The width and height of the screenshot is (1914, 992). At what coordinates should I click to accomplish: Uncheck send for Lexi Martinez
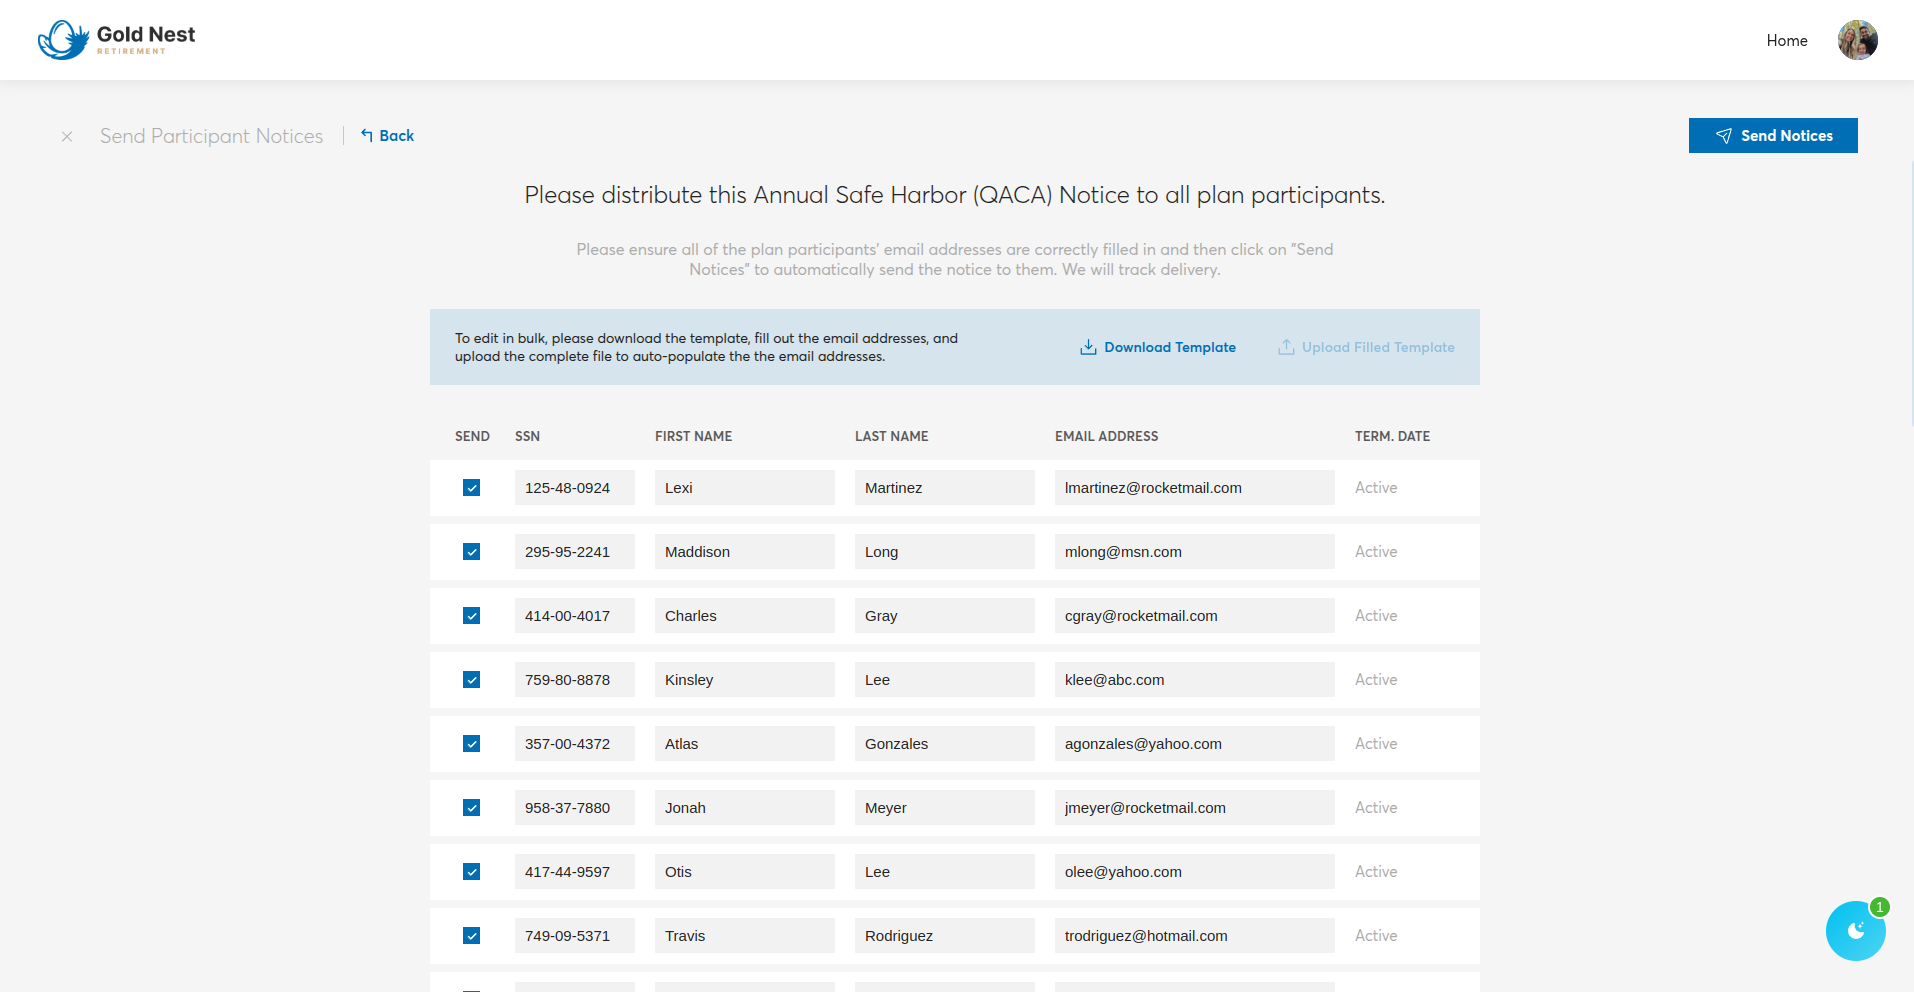tap(472, 488)
